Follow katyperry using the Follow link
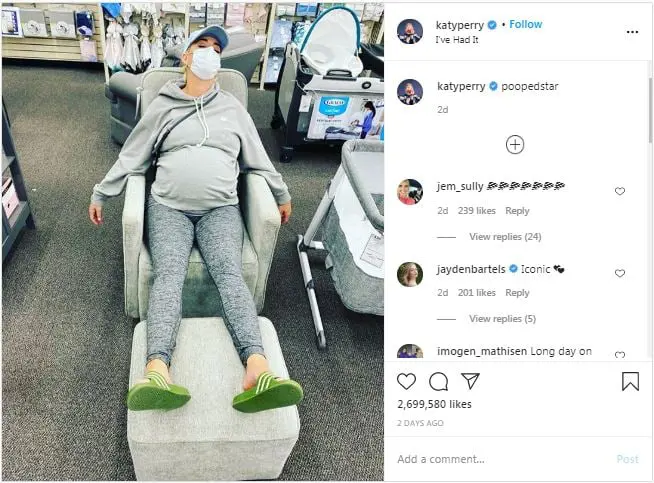This screenshot has width=654, height=483. point(526,24)
